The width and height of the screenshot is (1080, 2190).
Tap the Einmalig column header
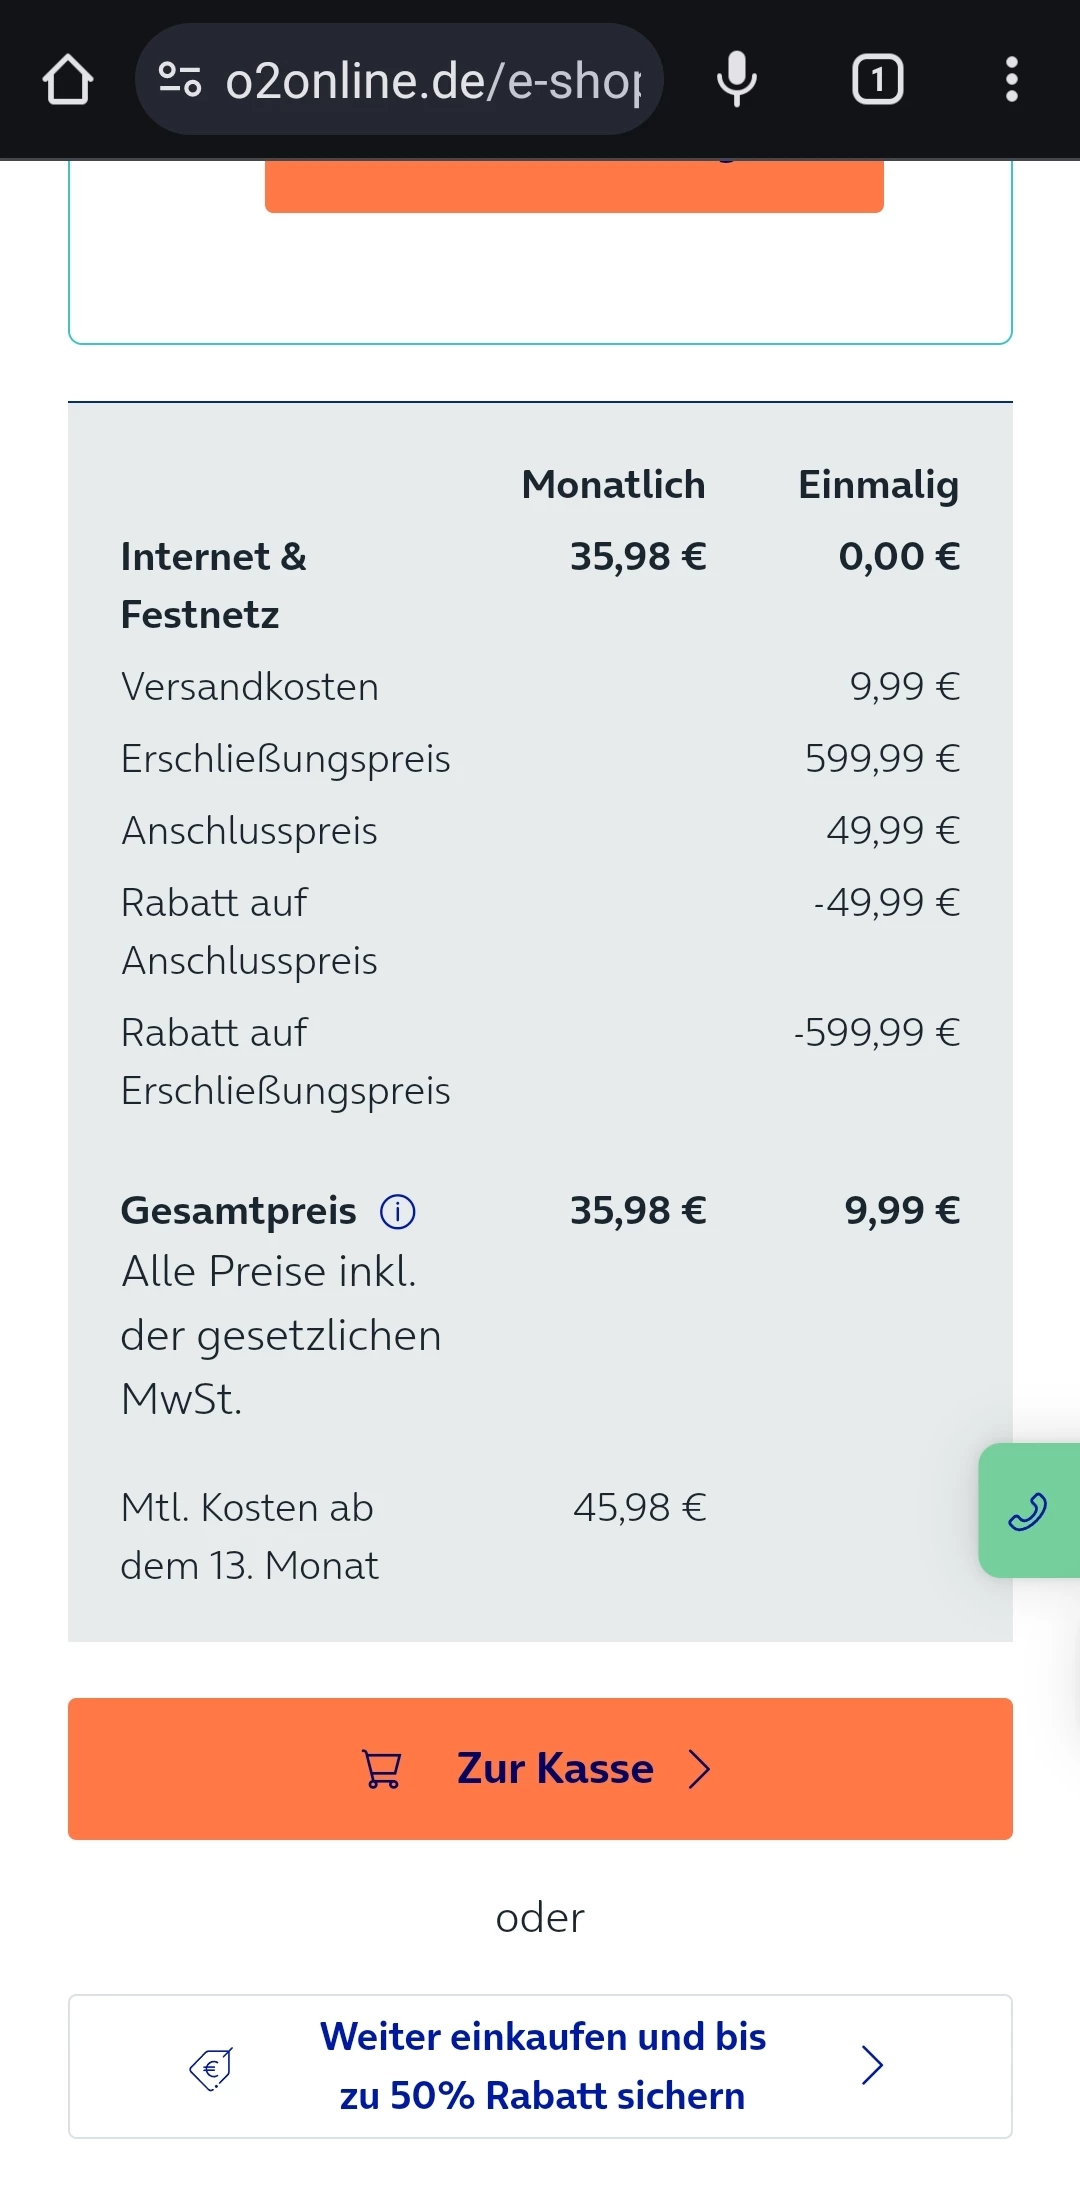coord(878,485)
